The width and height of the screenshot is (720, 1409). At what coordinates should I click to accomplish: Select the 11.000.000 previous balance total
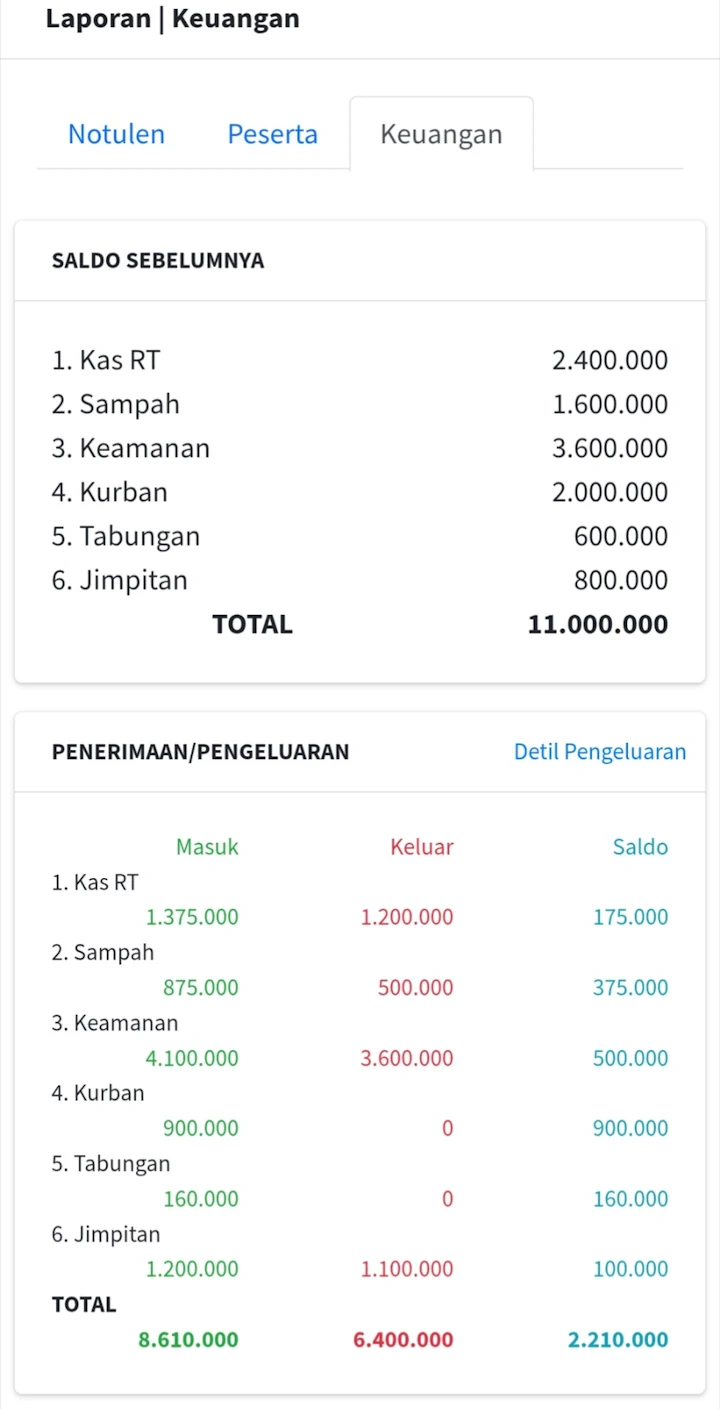click(598, 625)
